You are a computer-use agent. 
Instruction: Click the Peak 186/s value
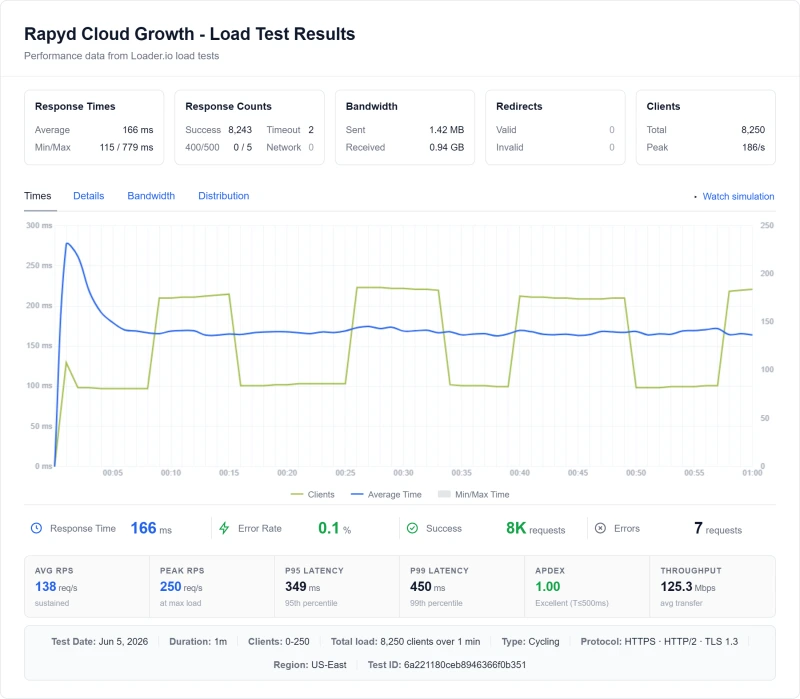754,147
